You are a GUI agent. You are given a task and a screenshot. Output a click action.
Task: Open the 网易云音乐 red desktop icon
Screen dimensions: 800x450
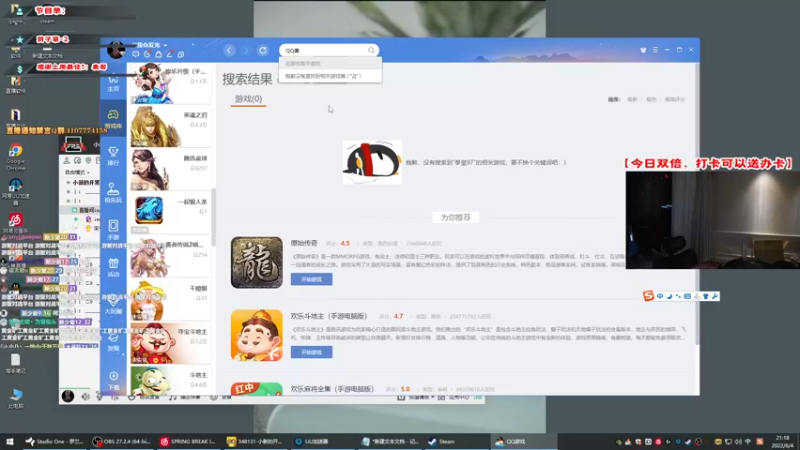point(15,222)
